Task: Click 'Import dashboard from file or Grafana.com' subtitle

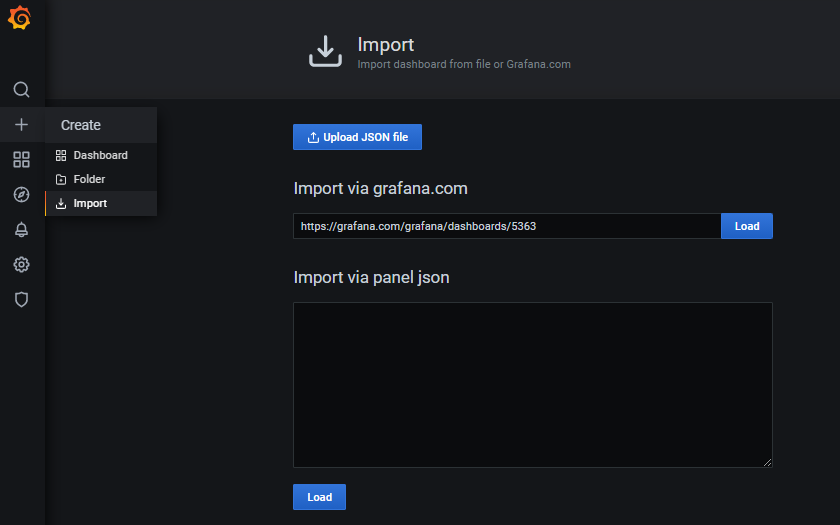Action: click(464, 64)
